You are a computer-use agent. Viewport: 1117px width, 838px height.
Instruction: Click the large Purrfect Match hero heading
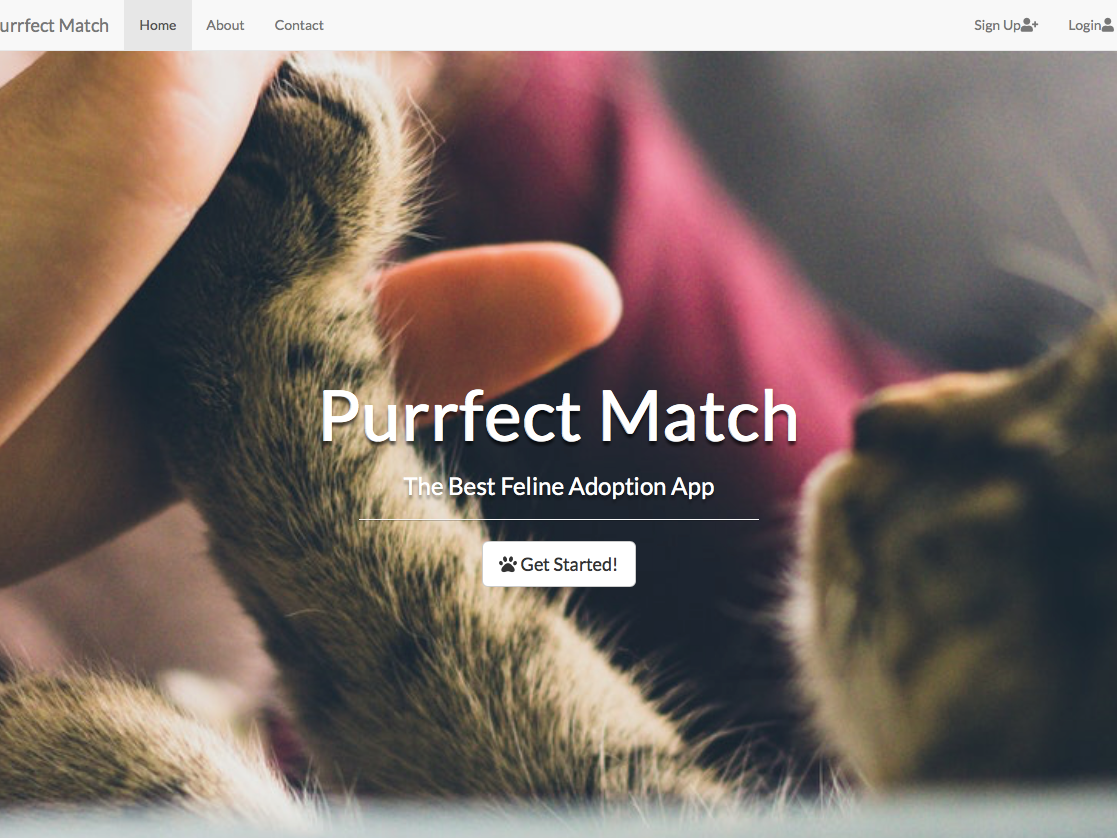[x=559, y=416]
